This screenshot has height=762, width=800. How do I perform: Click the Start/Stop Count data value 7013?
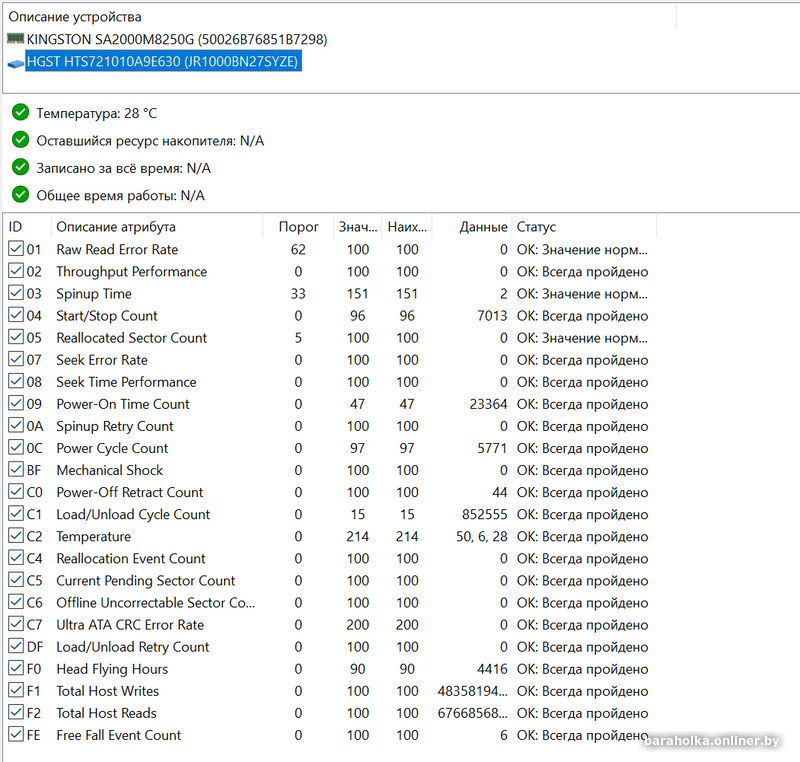pyautogui.click(x=492, y=316)
